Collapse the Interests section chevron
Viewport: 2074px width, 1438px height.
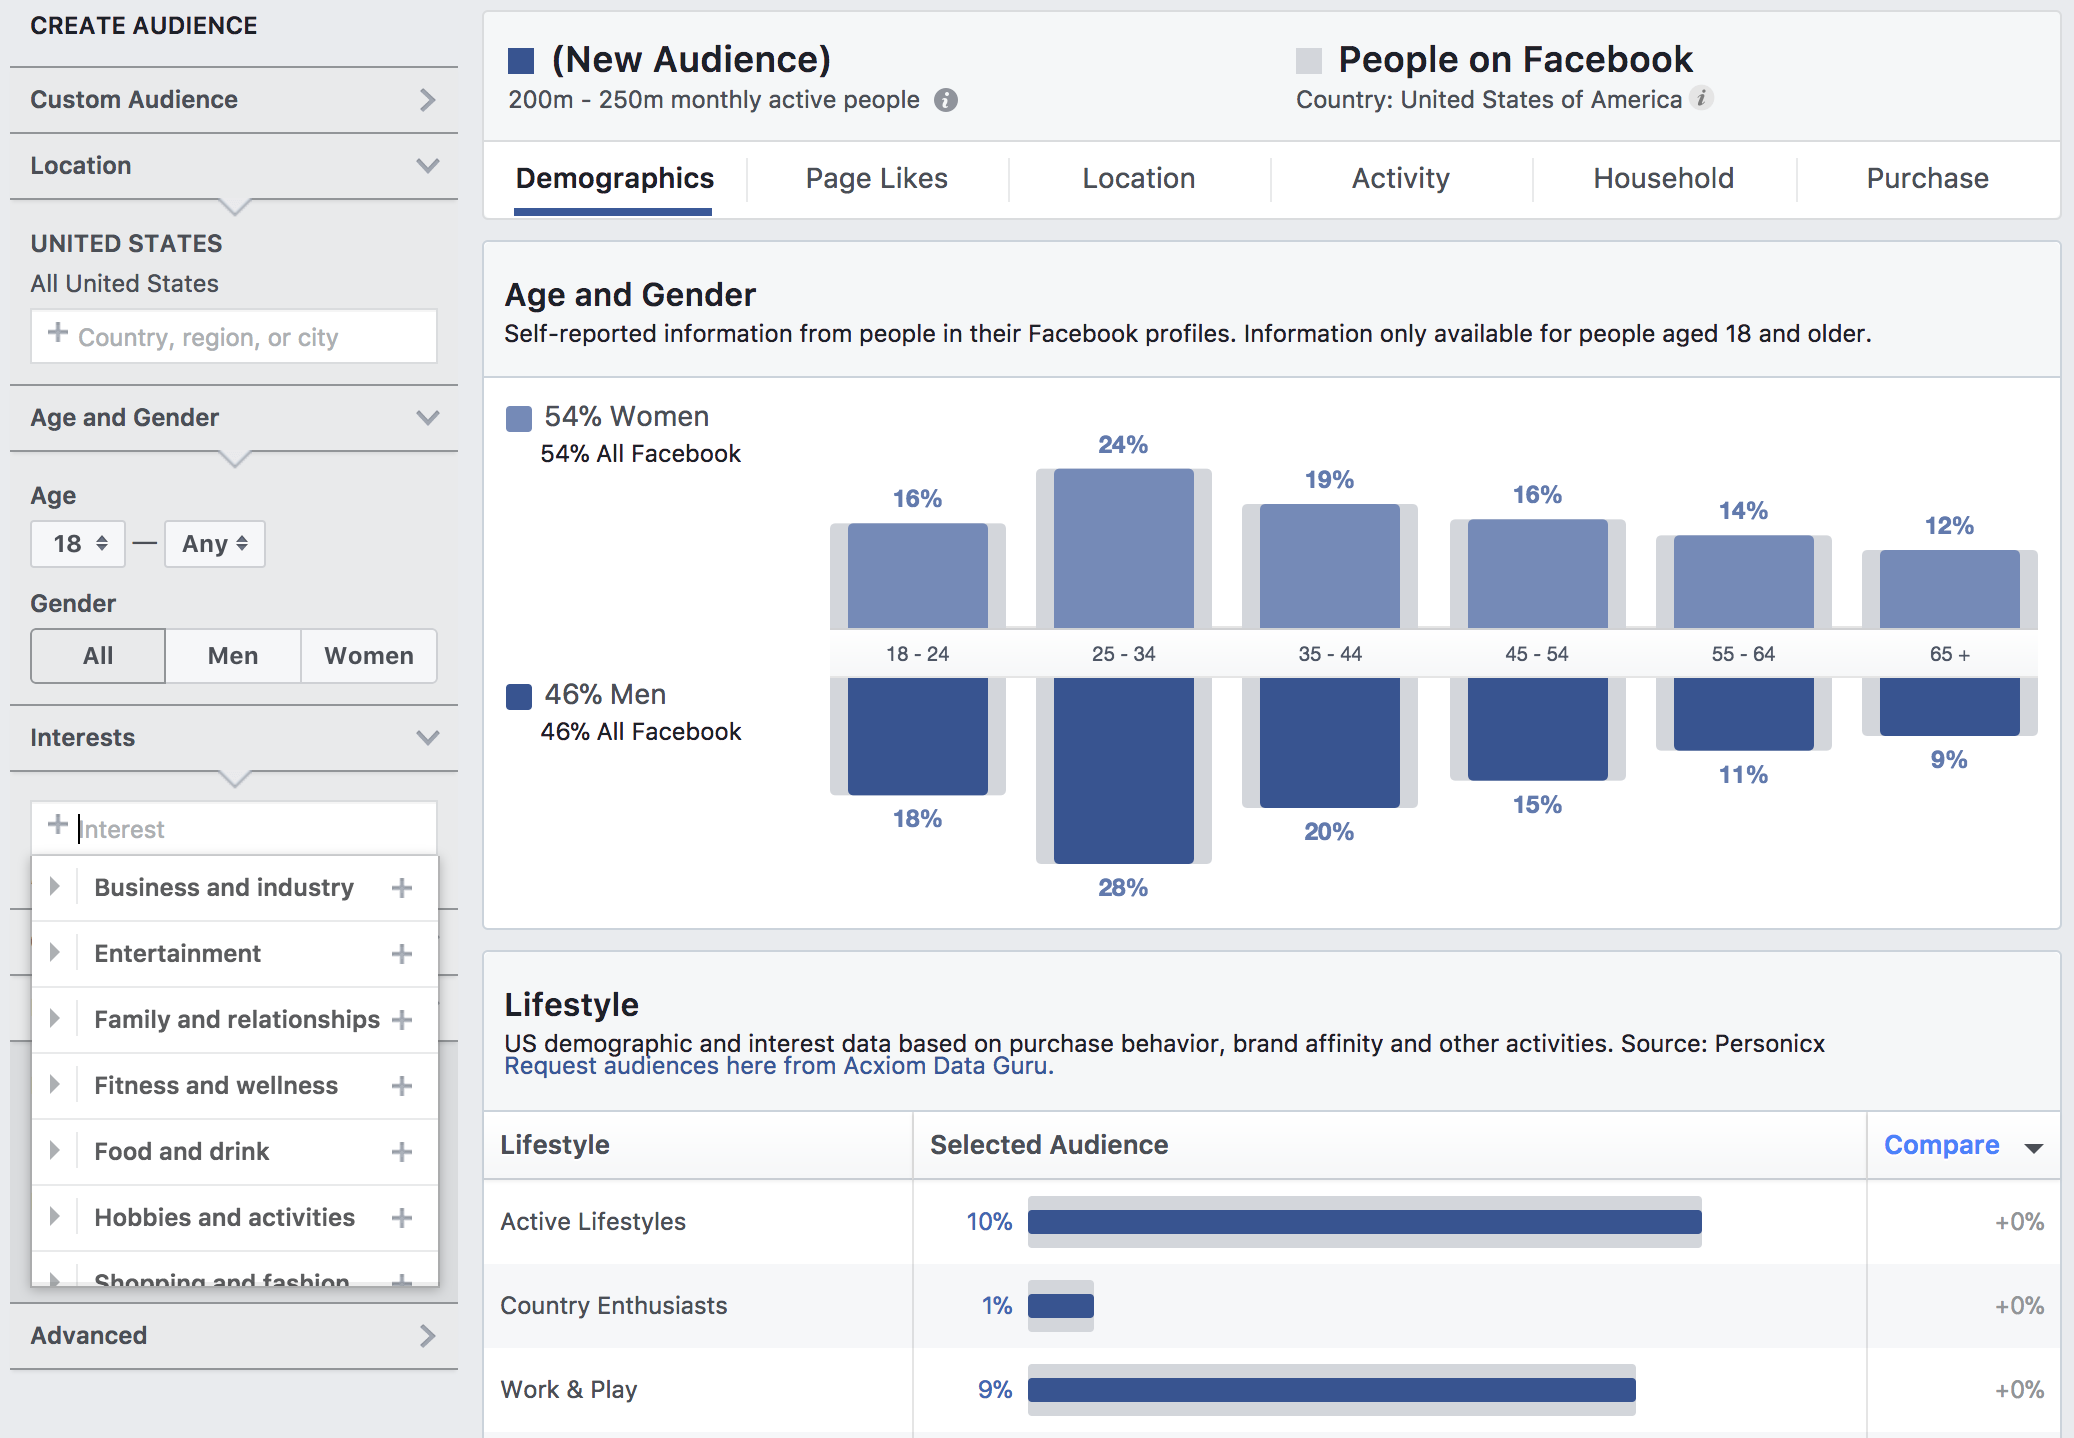point(428,738)
